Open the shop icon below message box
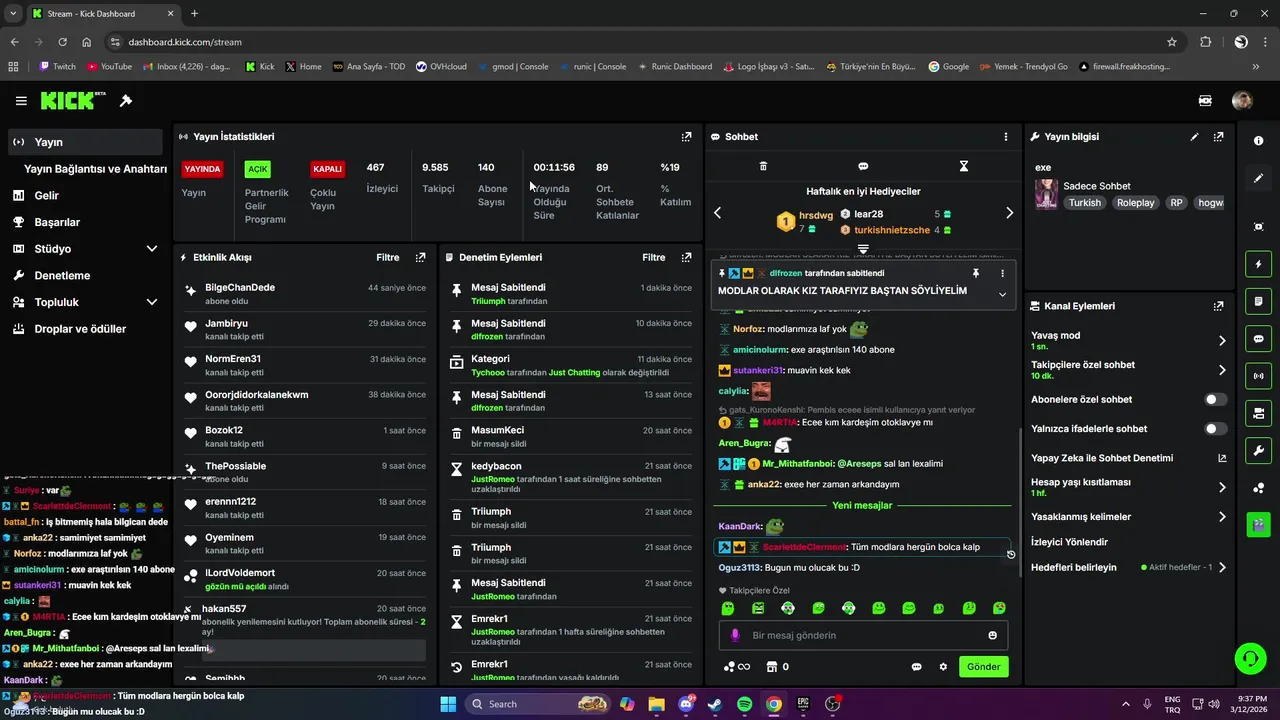Viewport: 1280px width, 720px height. 771,667
